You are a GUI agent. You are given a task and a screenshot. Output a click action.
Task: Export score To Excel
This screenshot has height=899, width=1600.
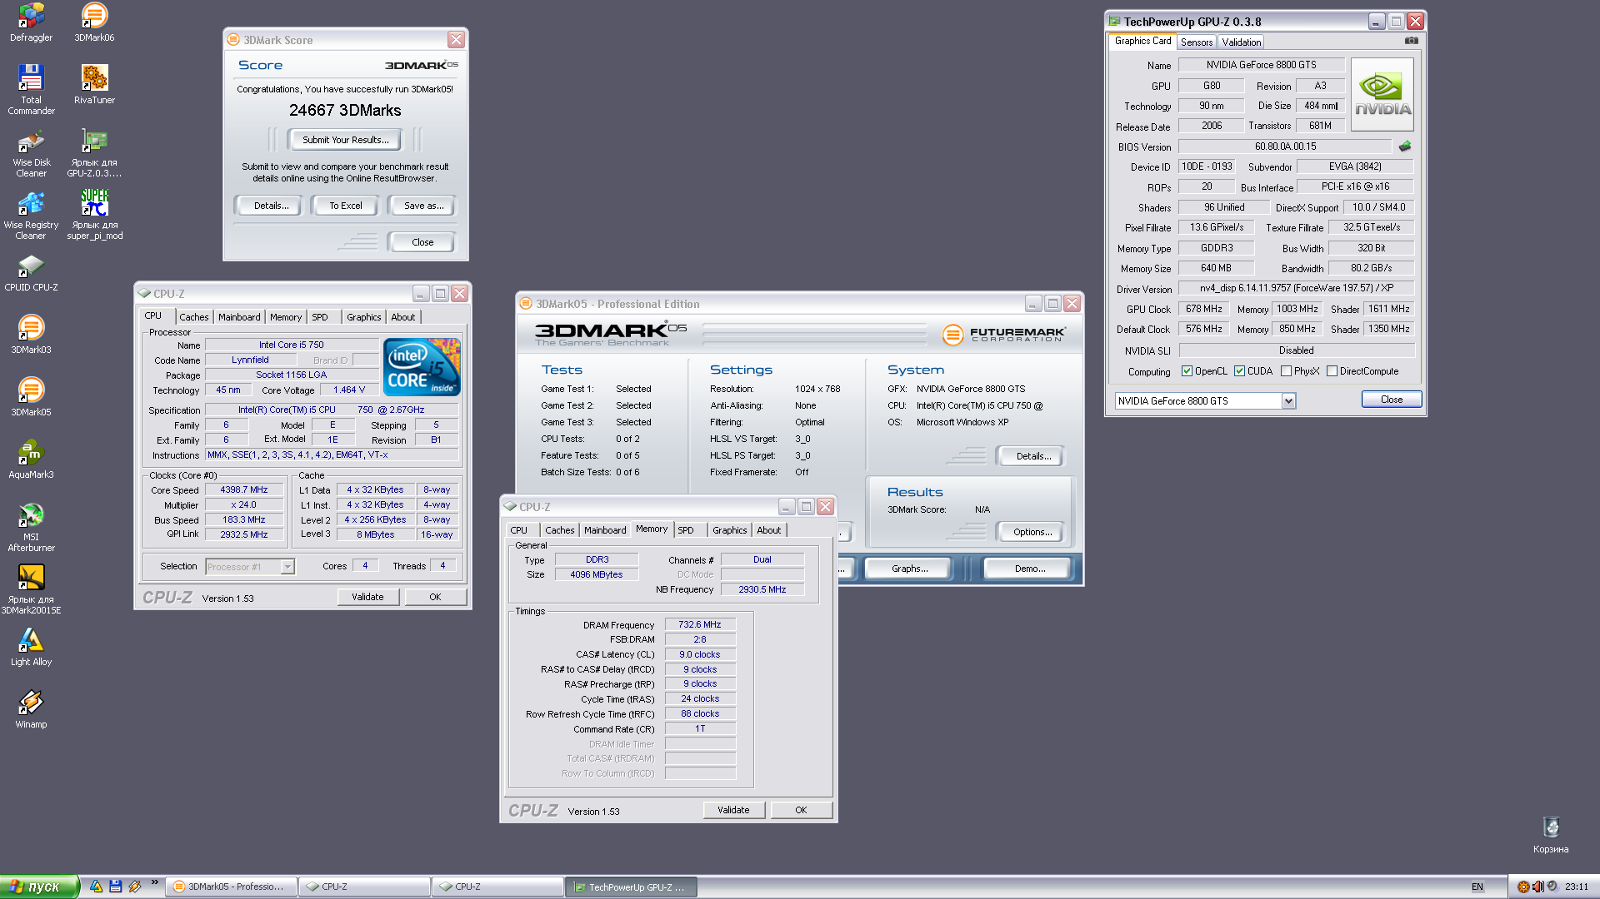click(x=345, y=206)
